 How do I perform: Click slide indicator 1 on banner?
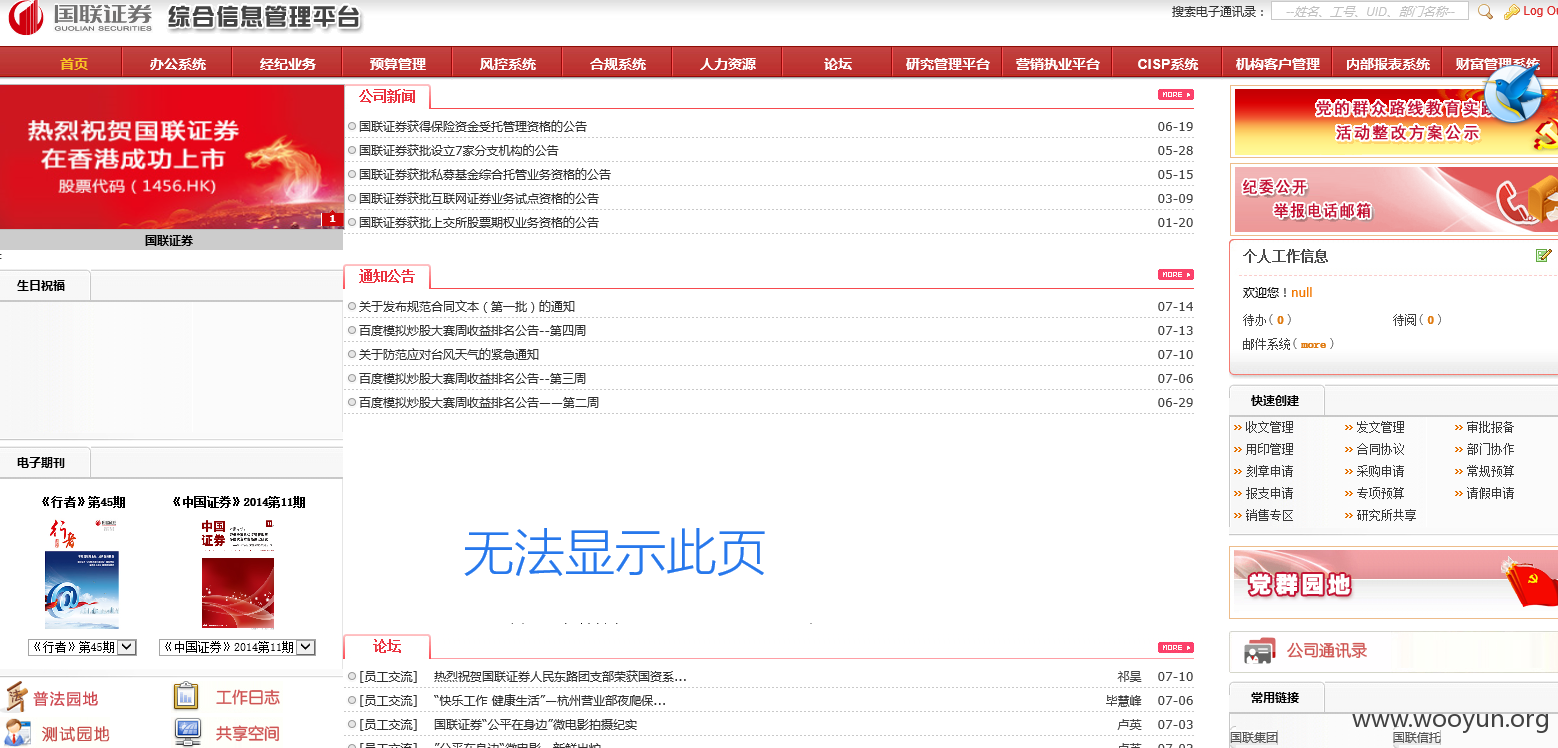pos(332,219)
